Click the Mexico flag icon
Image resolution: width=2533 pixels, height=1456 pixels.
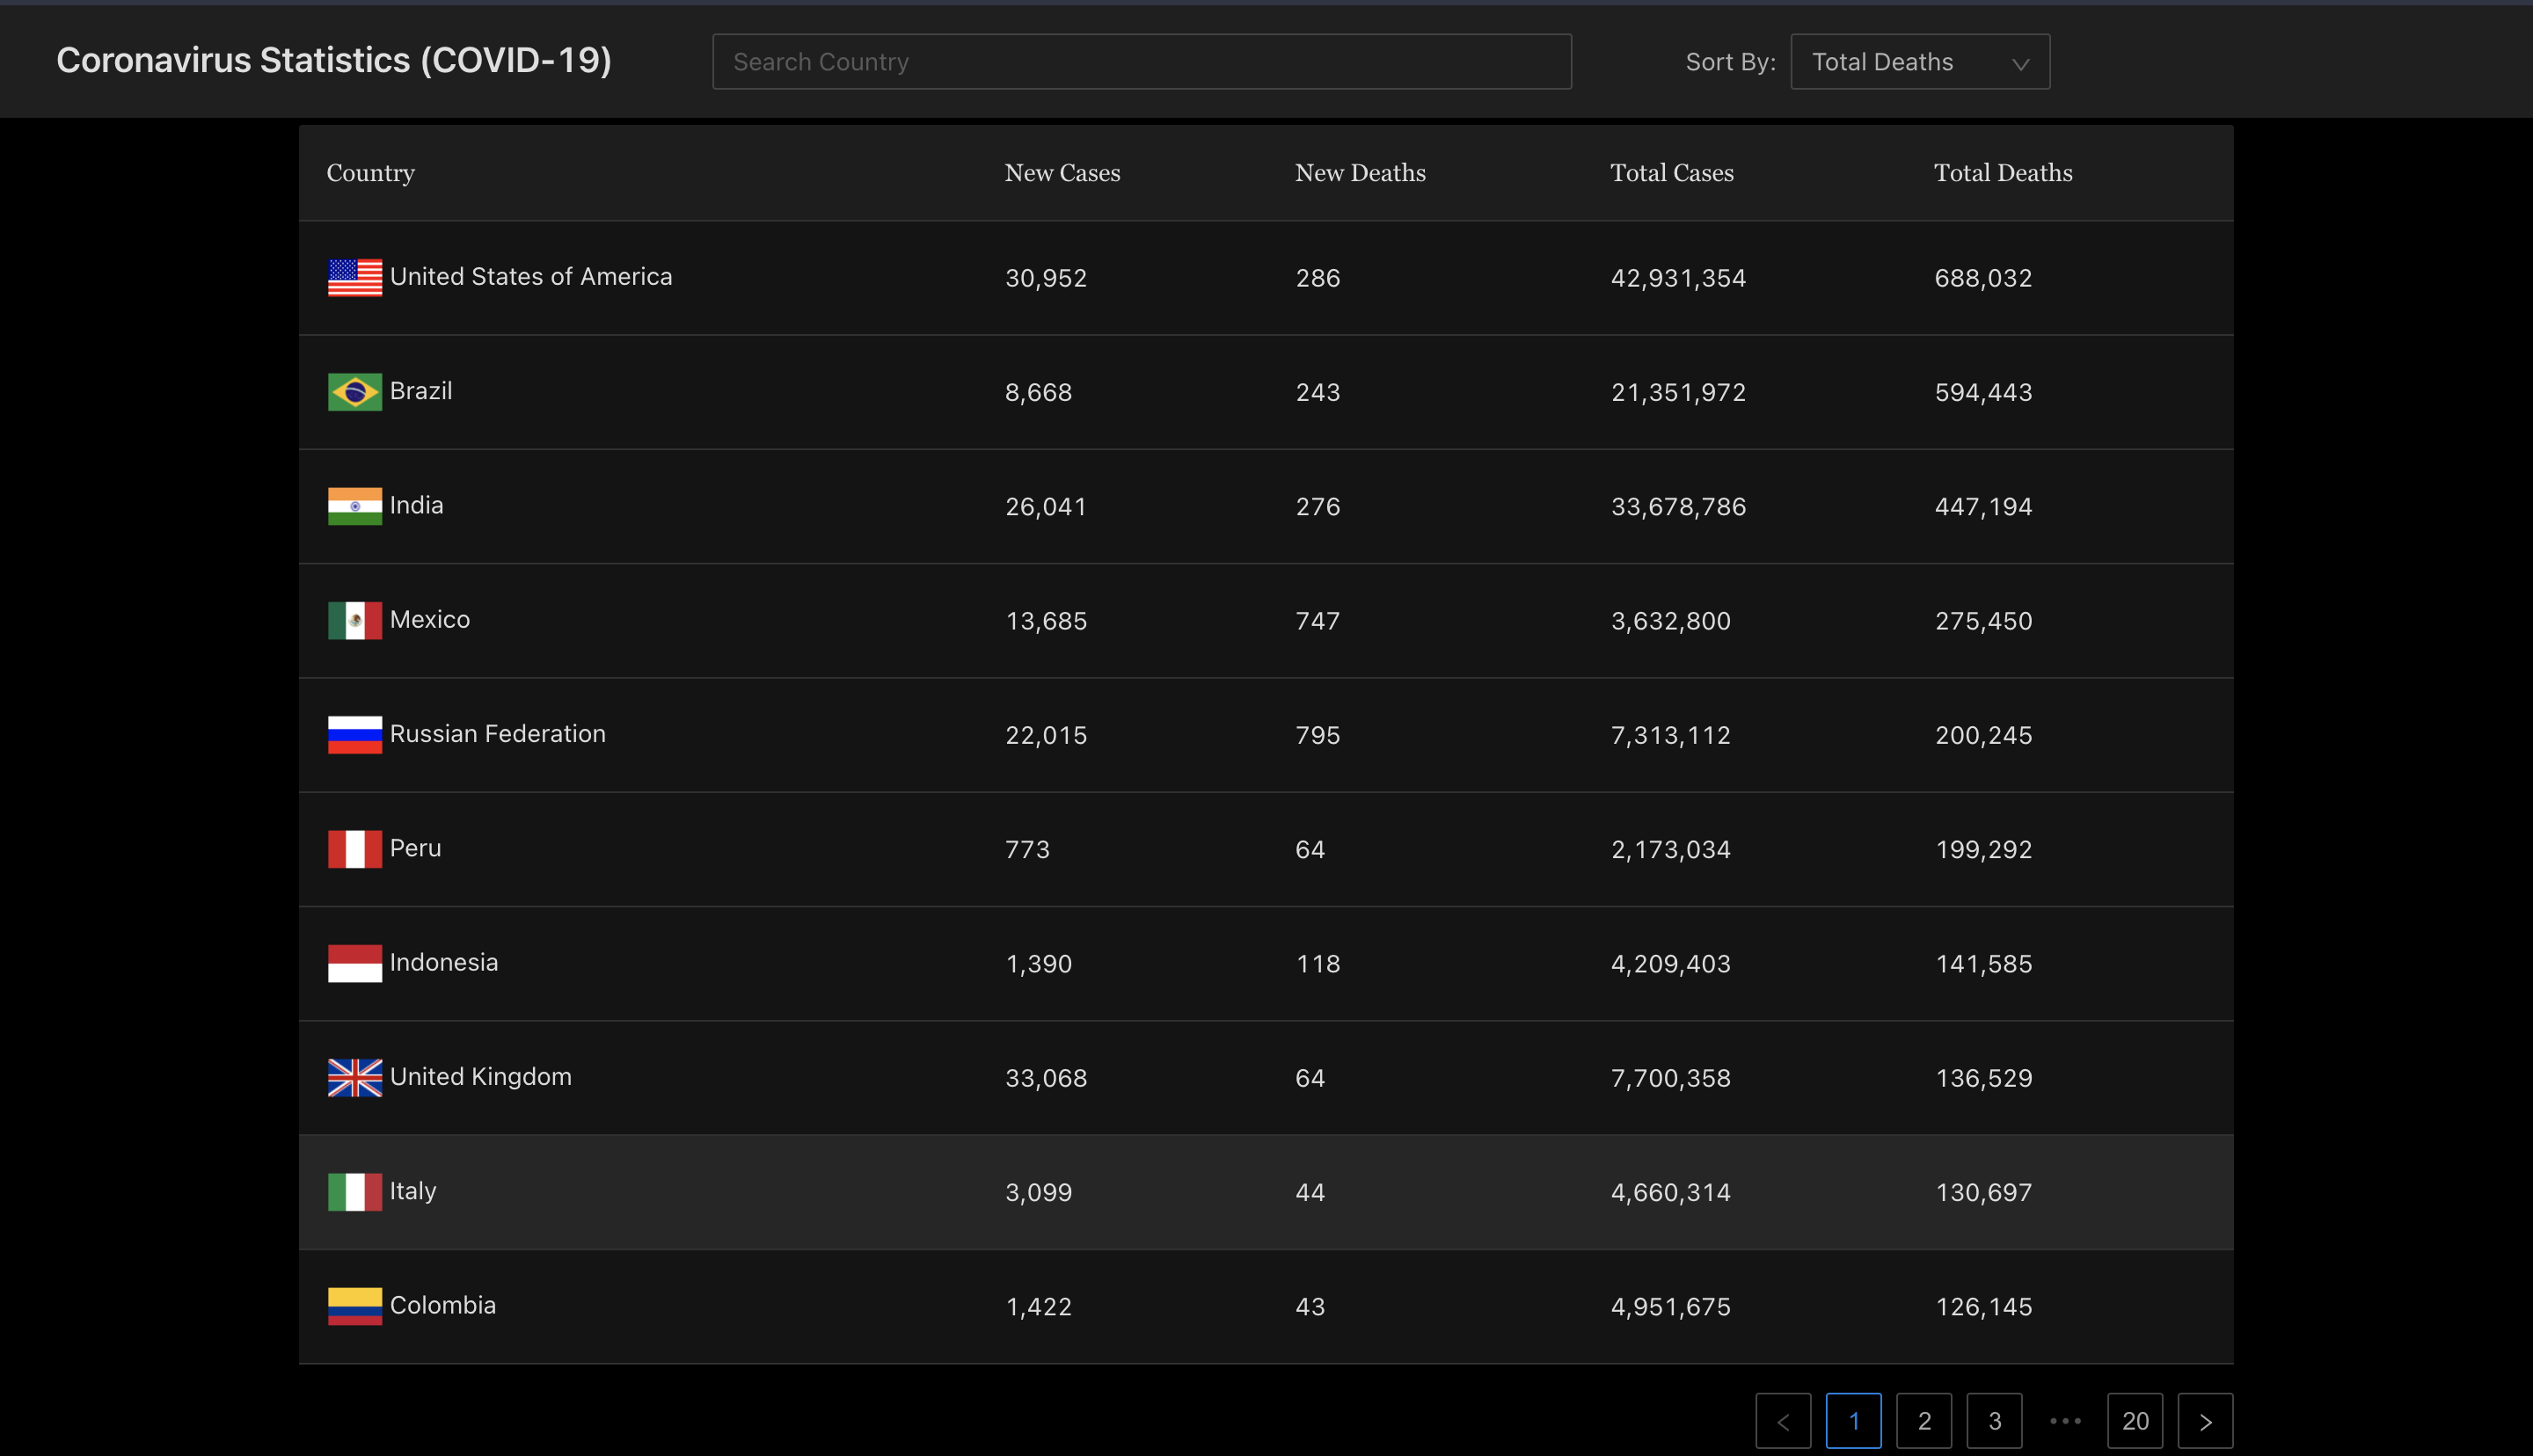[355, 621]
